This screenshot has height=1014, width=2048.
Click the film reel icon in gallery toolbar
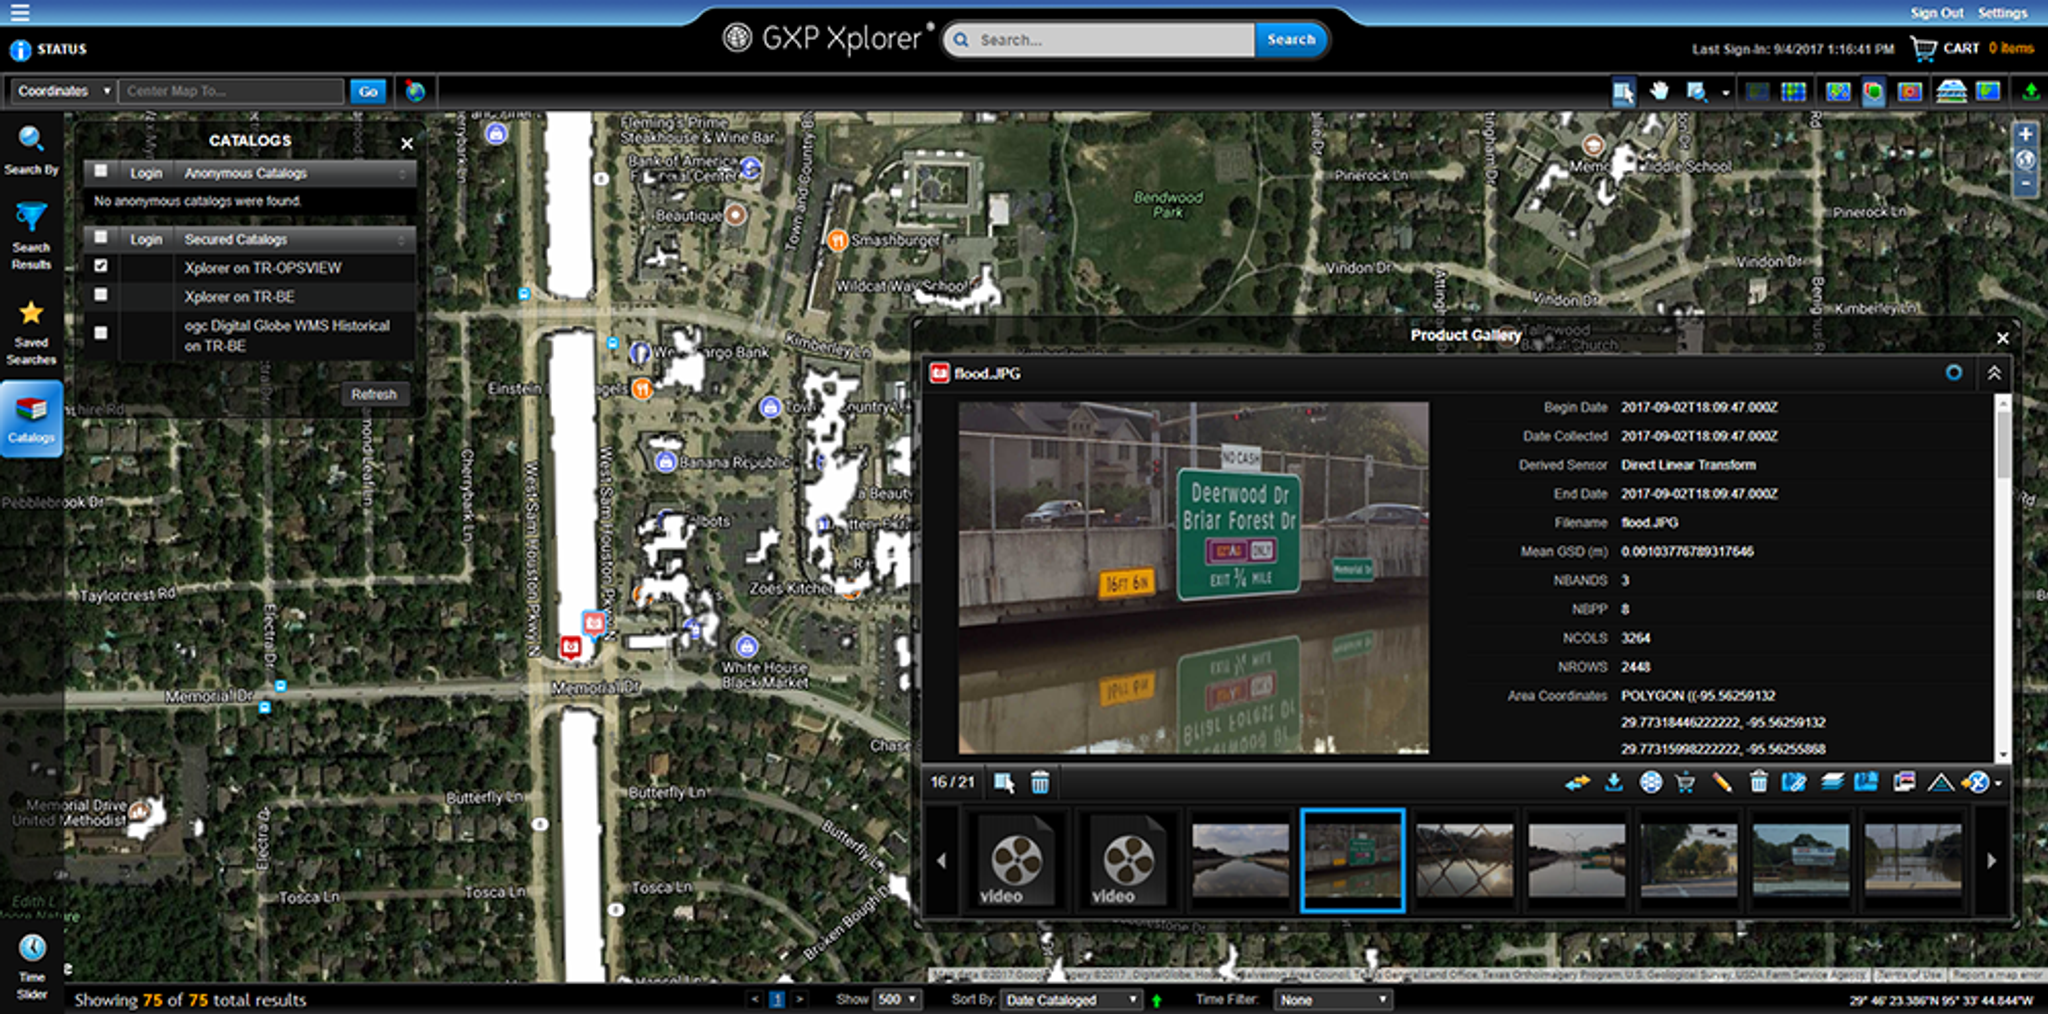click(1651, 782)
